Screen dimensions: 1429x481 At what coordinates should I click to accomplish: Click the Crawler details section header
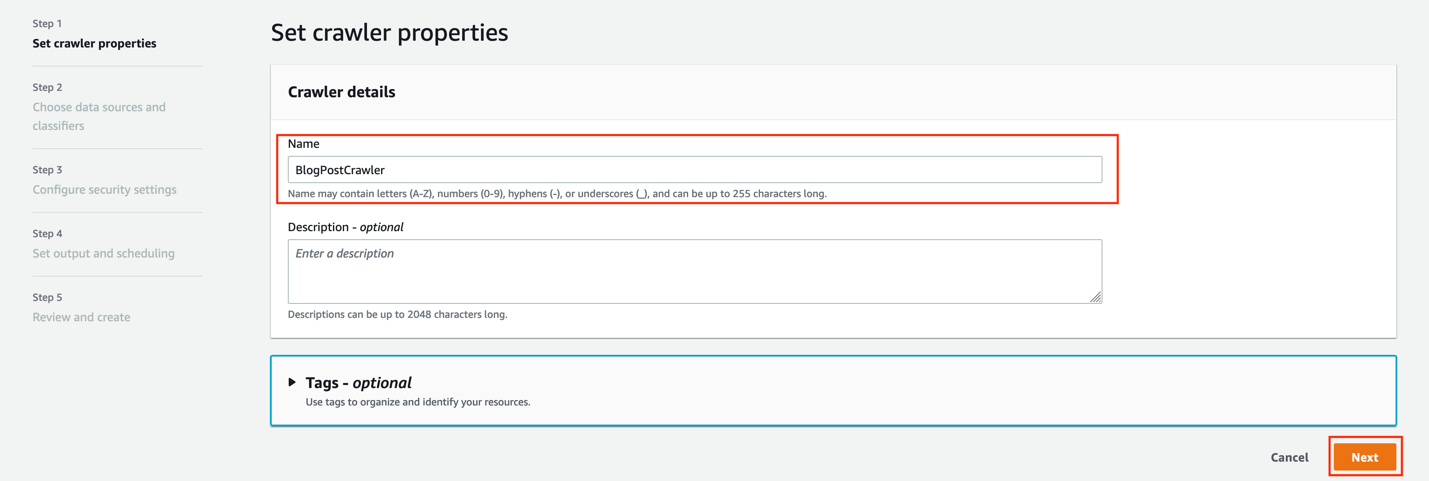(341, 92)
